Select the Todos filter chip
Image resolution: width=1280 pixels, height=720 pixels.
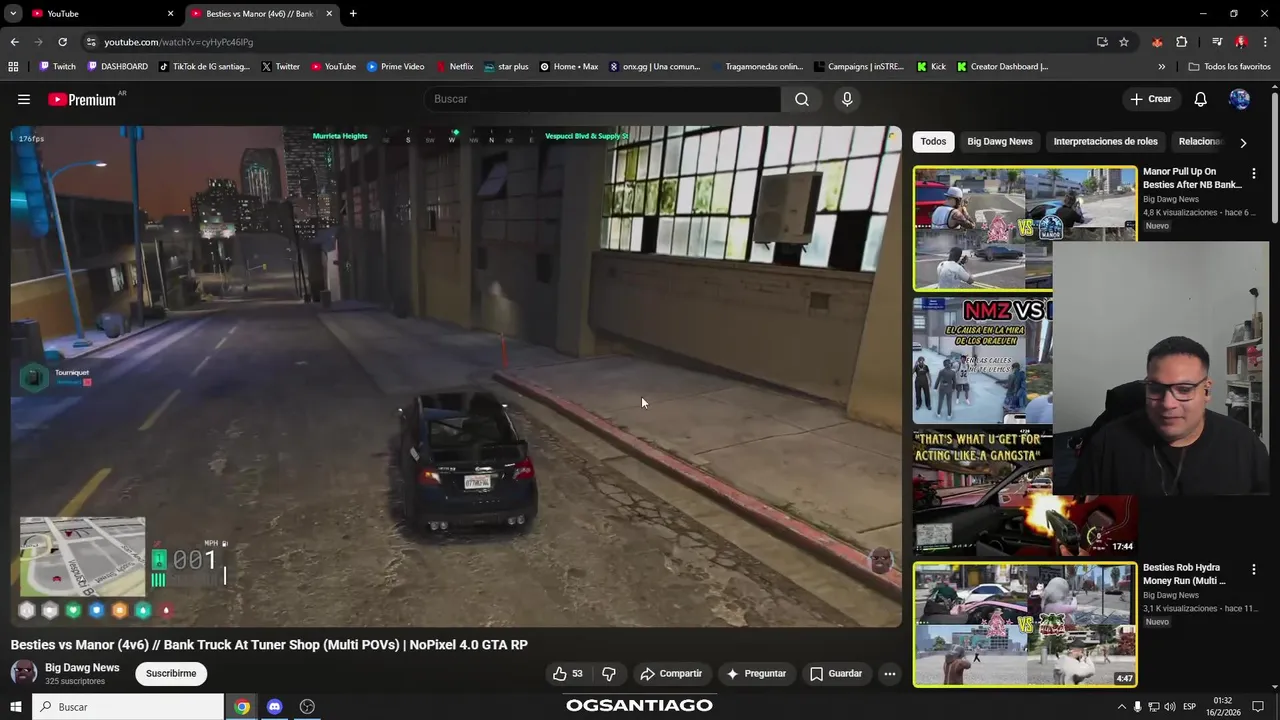point(933,142)
